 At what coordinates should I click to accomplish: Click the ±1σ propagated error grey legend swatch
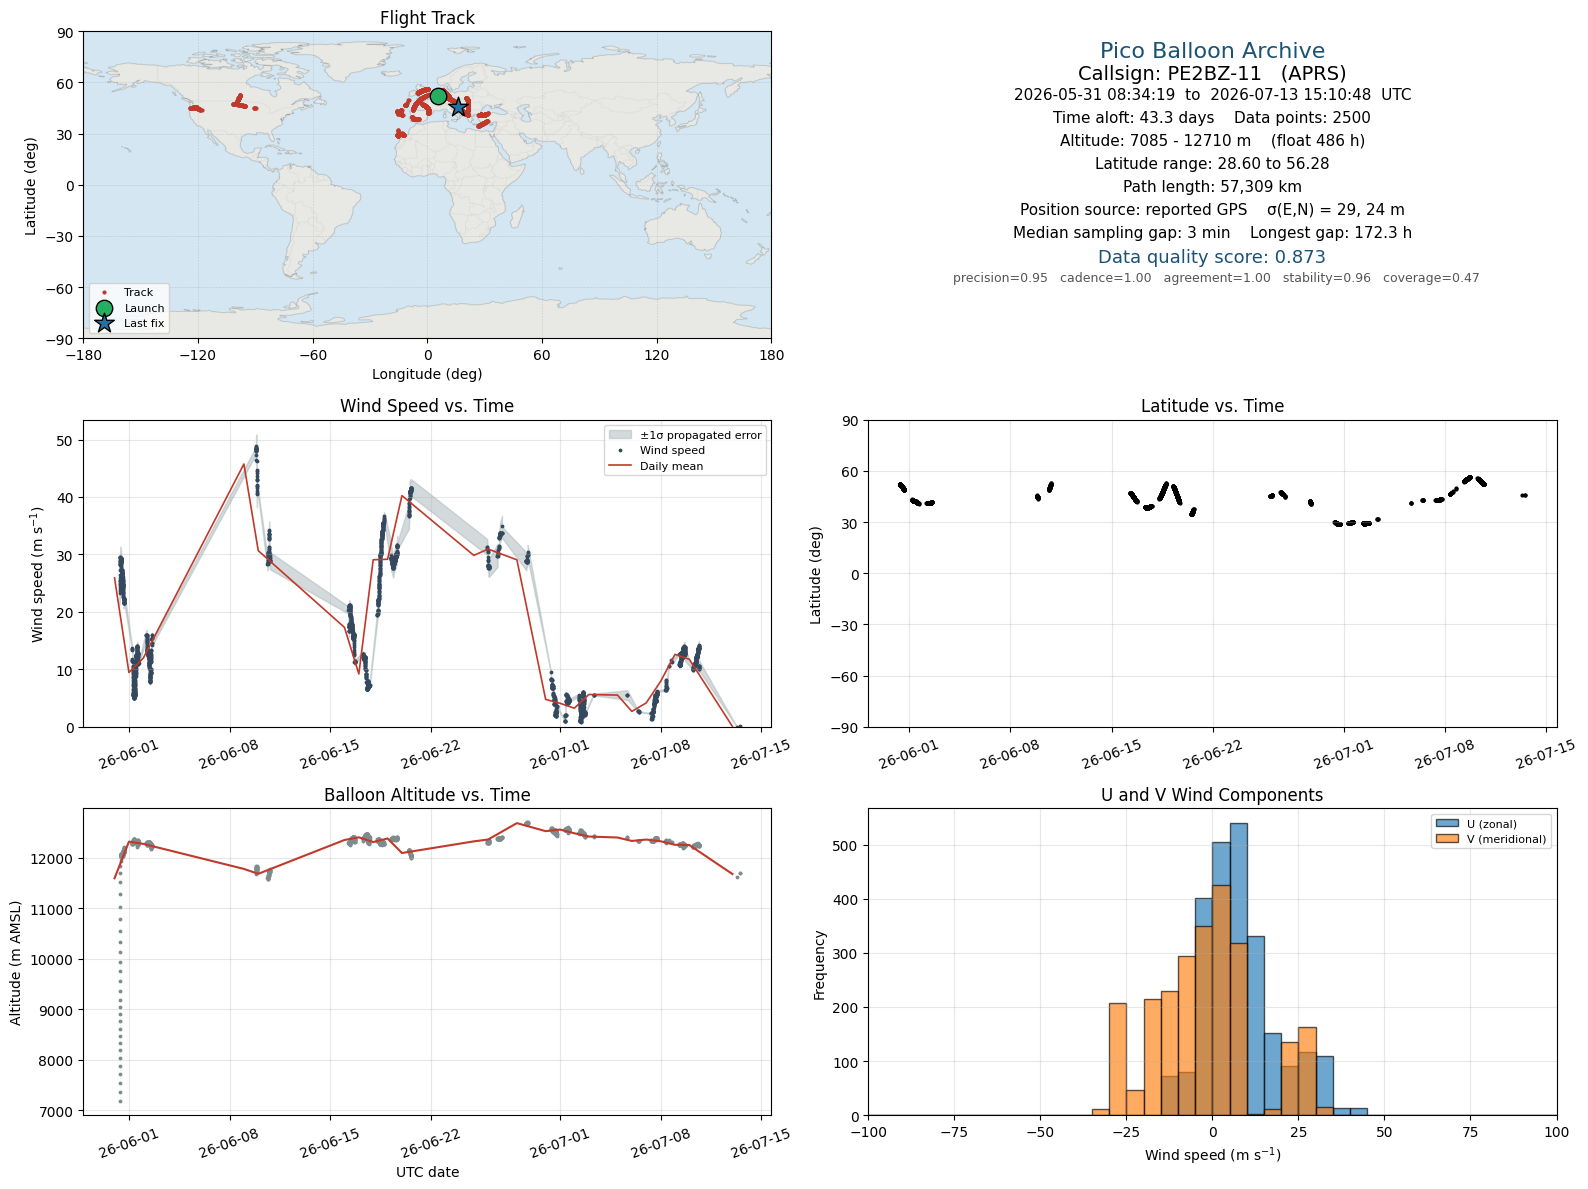pyautogui.click(x=620, y=435)
